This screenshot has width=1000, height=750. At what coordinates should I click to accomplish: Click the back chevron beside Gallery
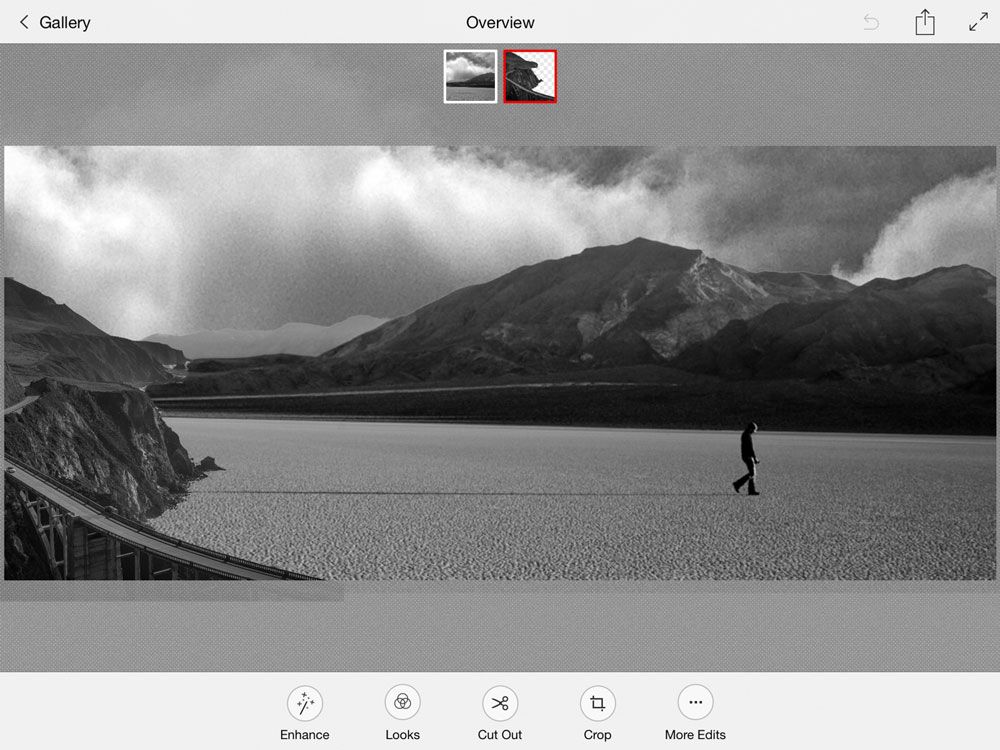point(24,22)
